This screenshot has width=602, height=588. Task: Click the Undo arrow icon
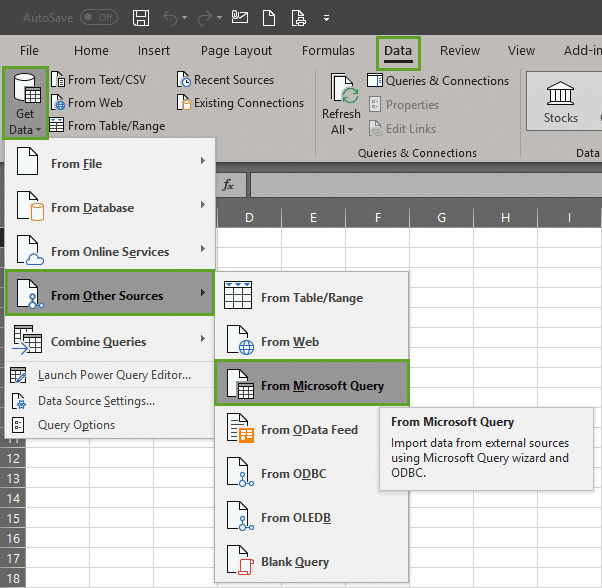click(170, 18)
